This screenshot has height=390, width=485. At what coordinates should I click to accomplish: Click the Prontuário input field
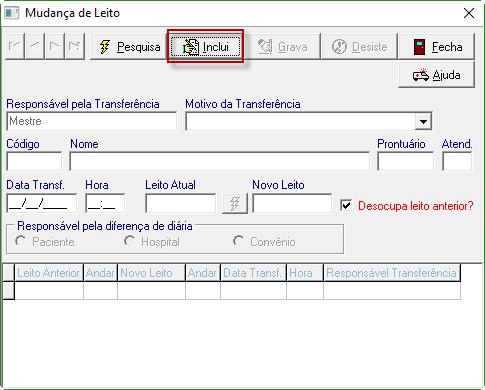[x=405, y=161]
